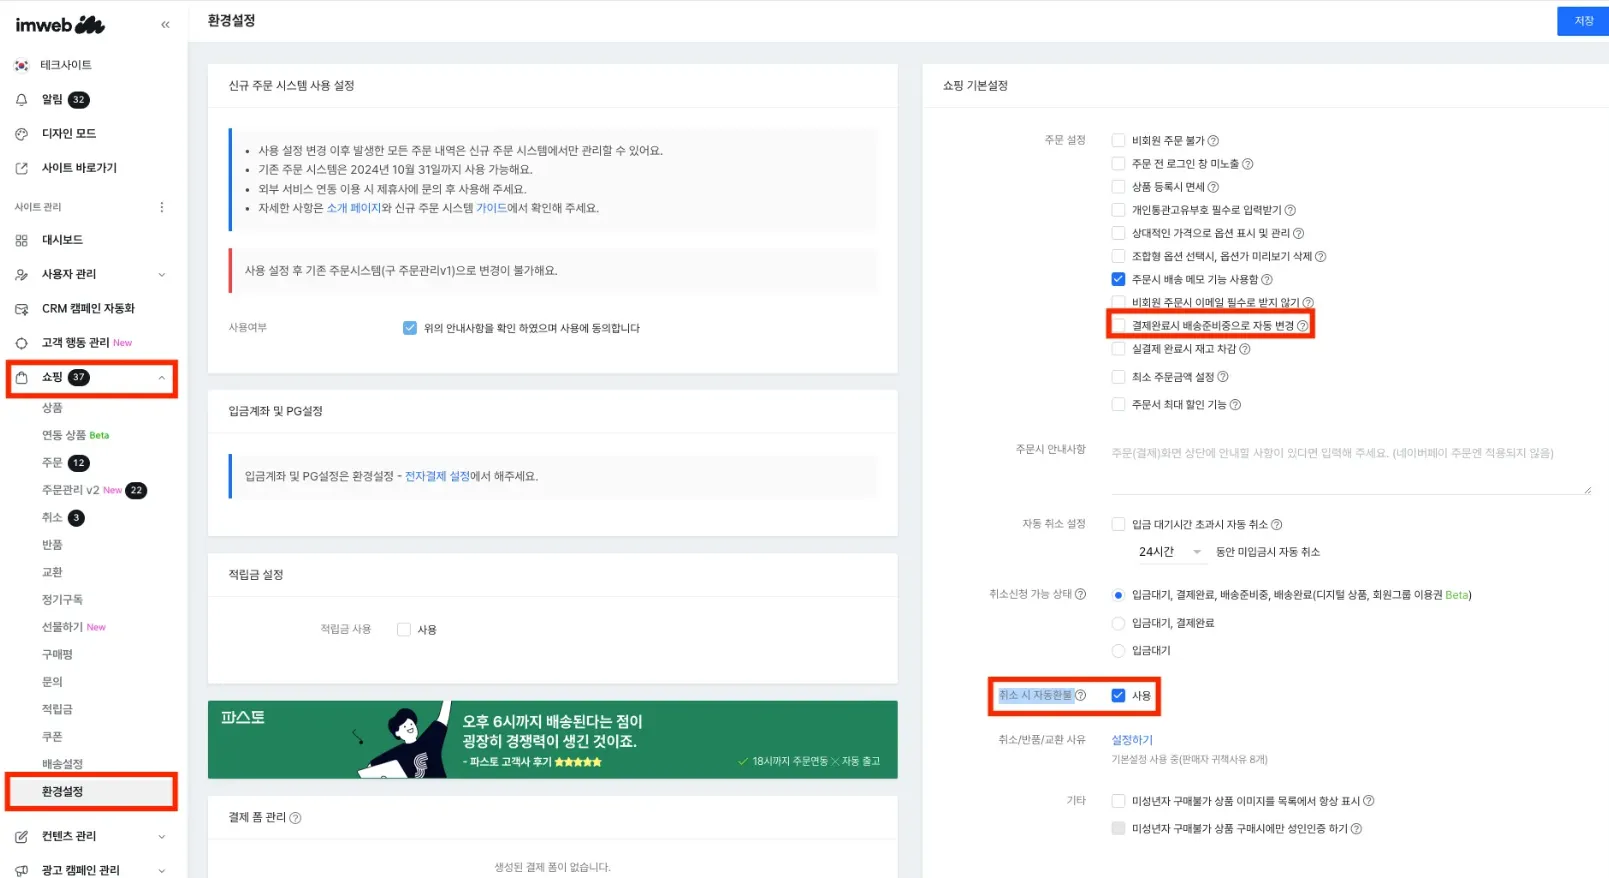1609x878 pixels.
Task: Check 입금 대기시간 초과시 자동 취소
Action: 1118,525
